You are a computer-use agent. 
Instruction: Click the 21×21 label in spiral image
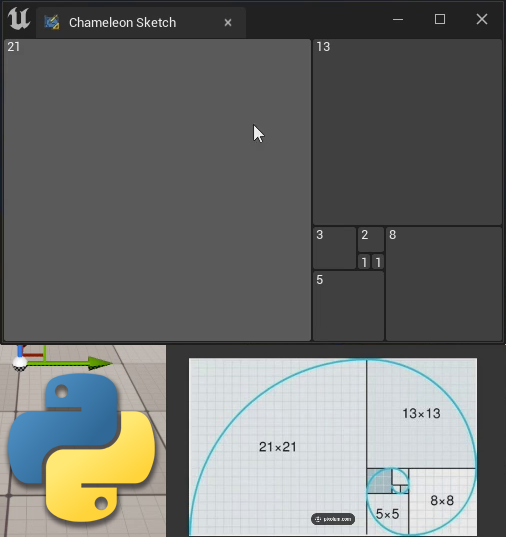(x=277, y=447)
